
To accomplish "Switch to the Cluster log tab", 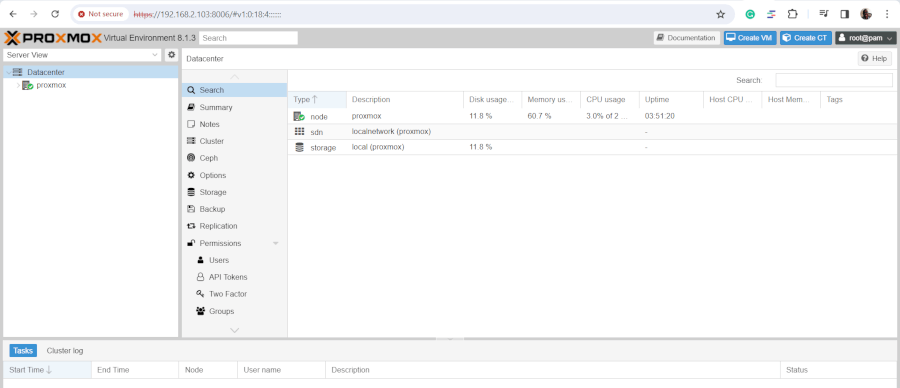I will [x=65, y=351].
